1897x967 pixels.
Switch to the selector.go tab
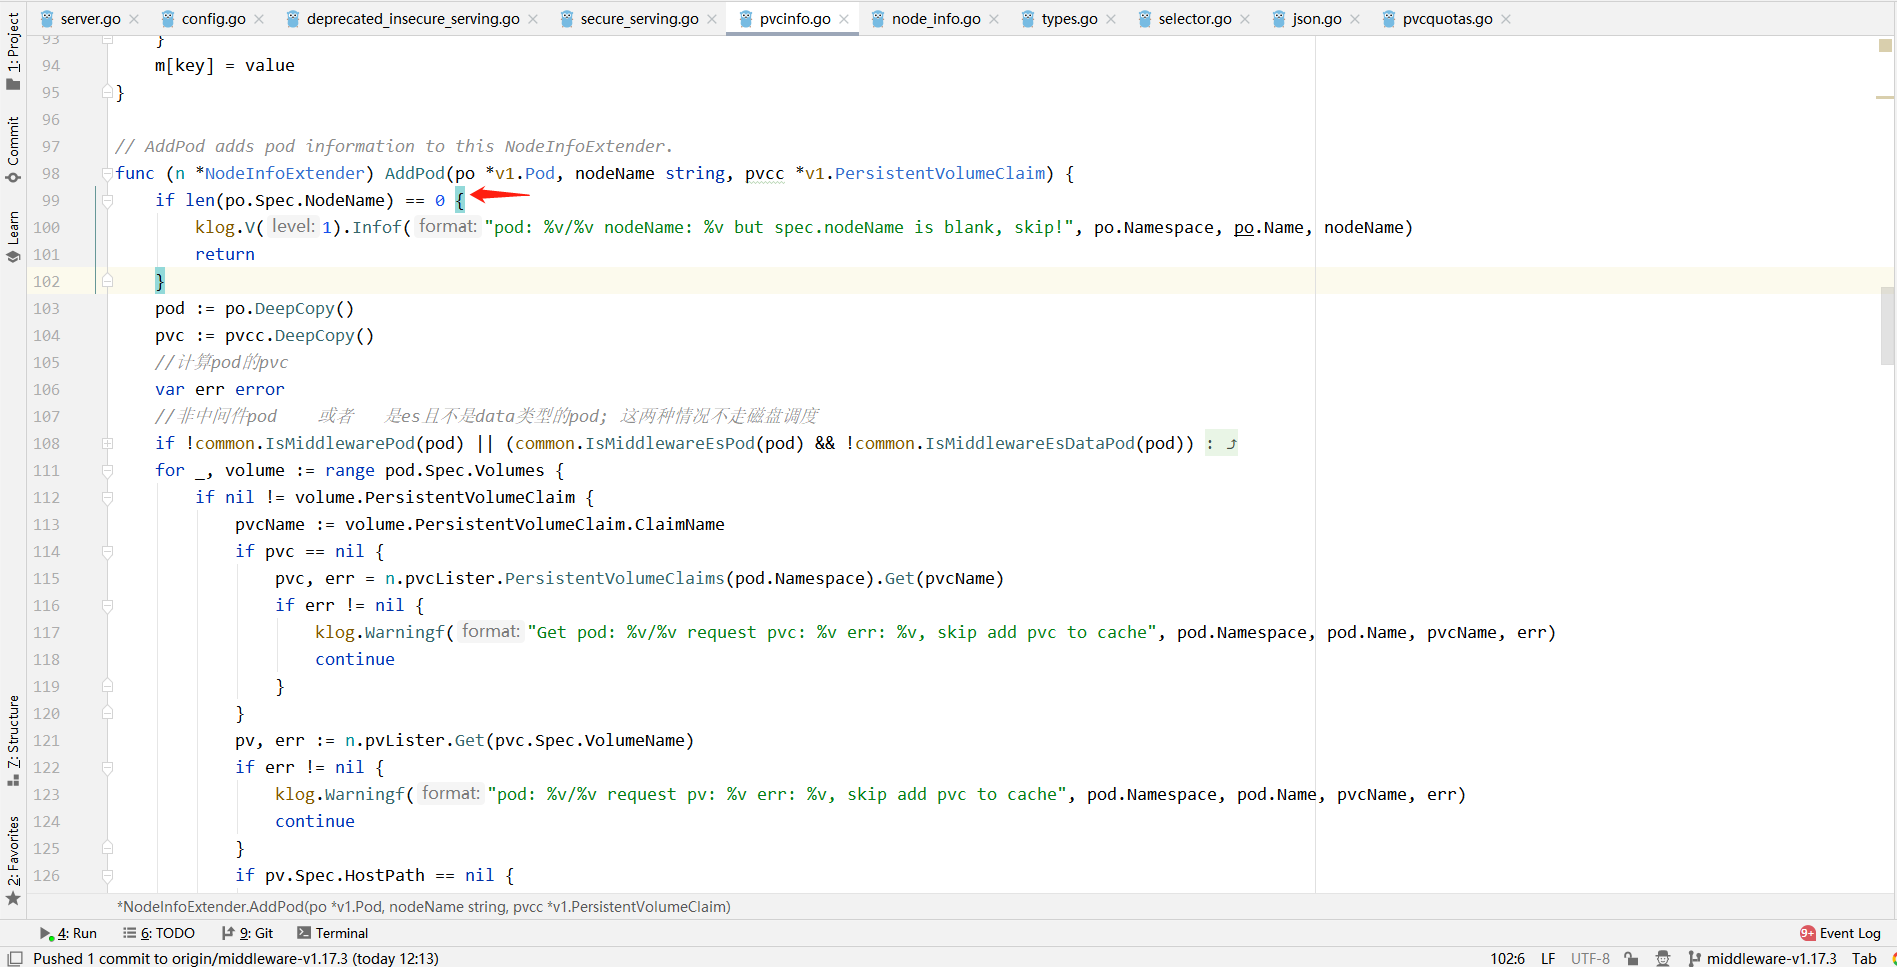(1195, 19)
